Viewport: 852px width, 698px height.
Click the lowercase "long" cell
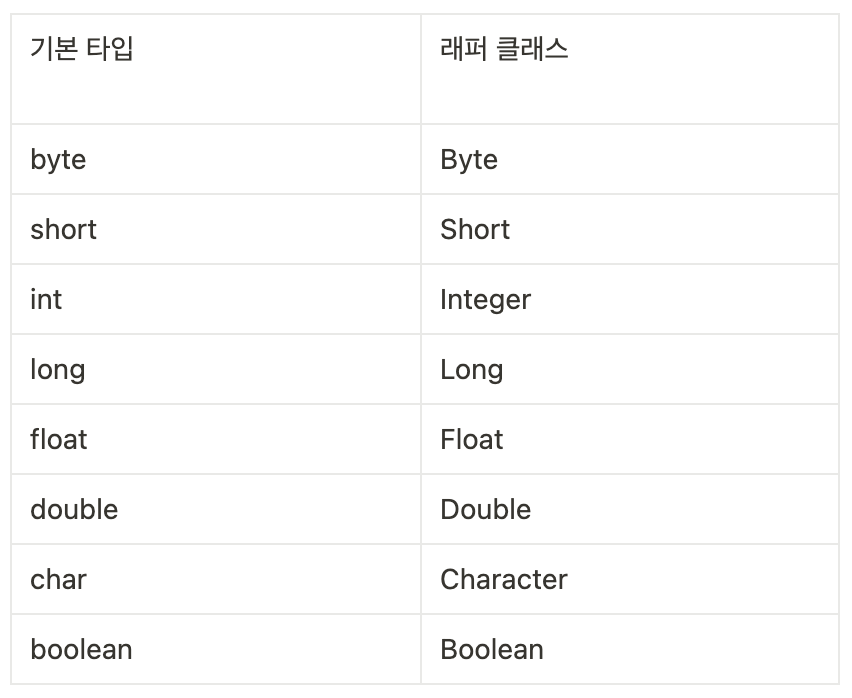tap(57, 370)
